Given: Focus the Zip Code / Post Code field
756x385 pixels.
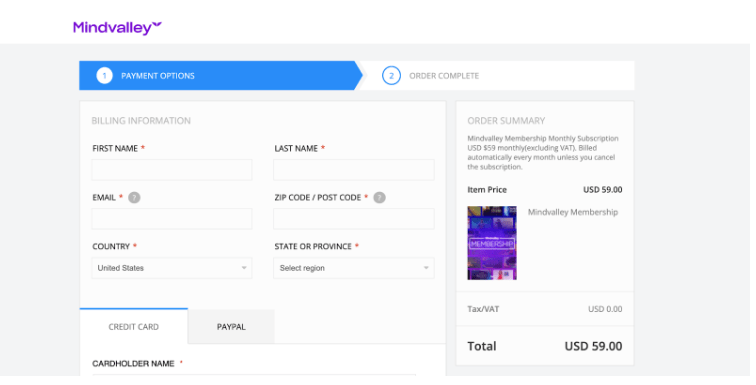Looking at the screenshot, I should tap(354, 219).
